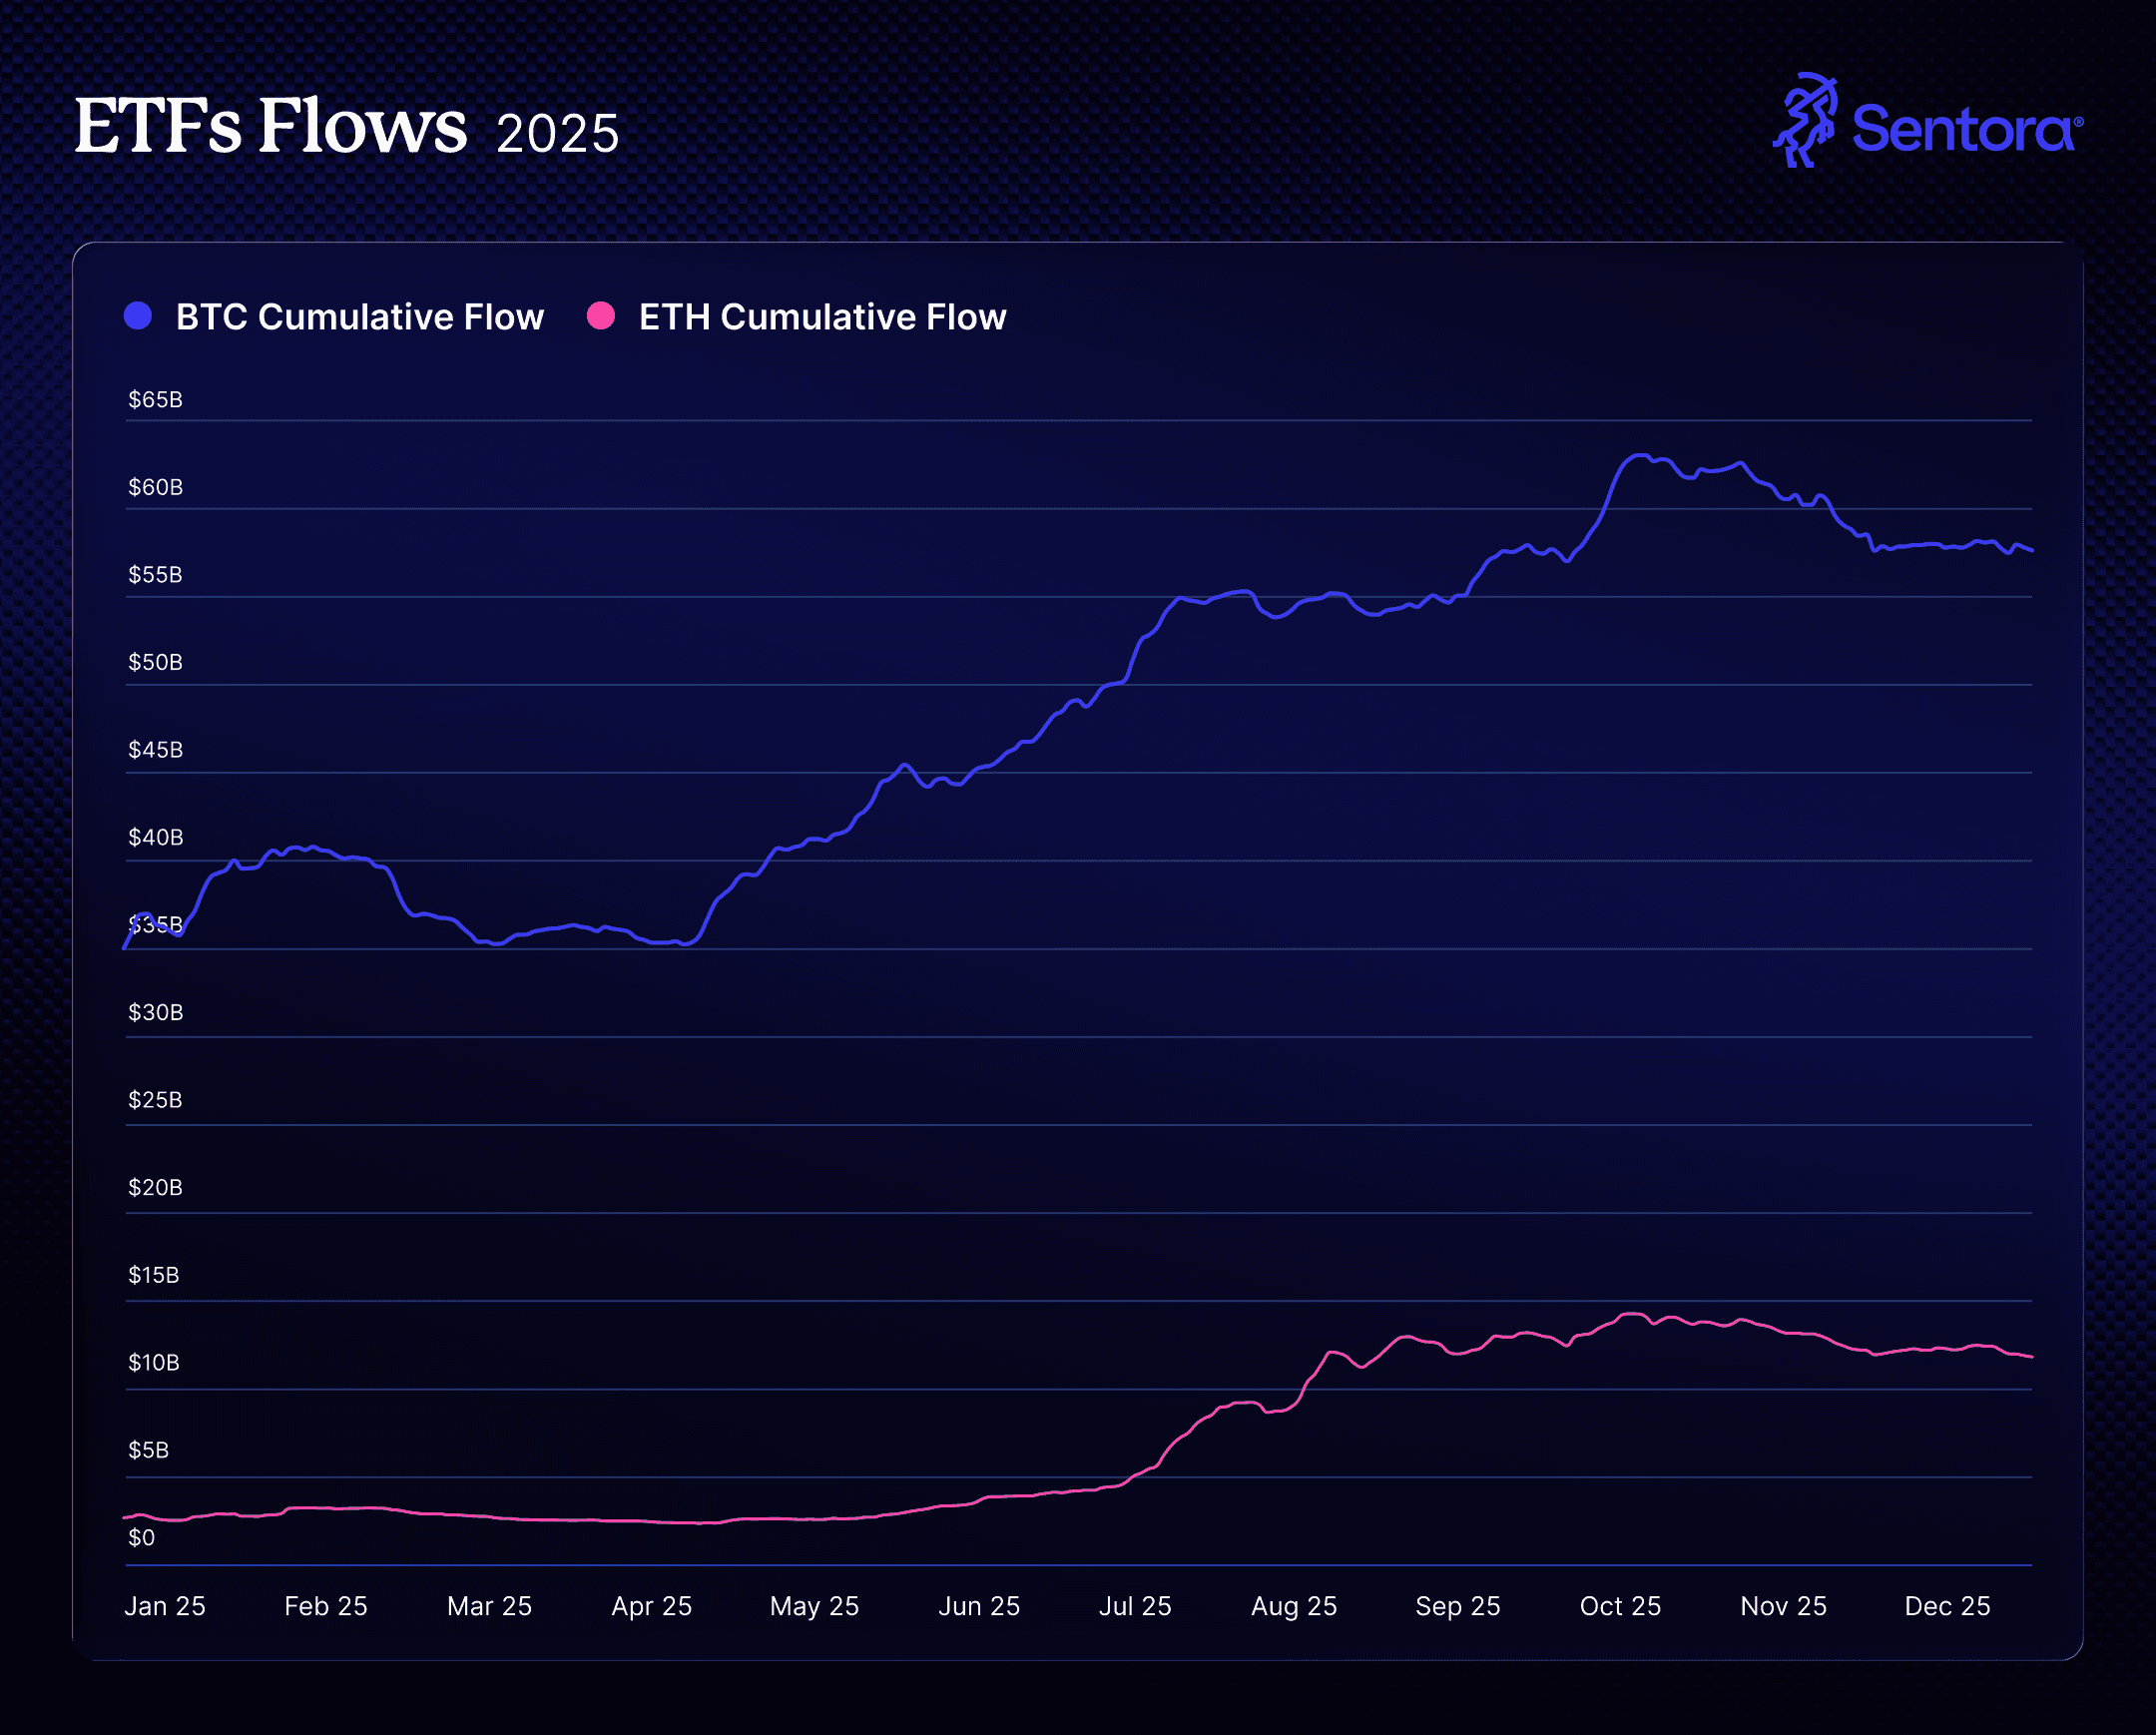2156x1735 pixels.
Task: Click the Jan 25 x-axis label
Action: (x=165, y=1606)
